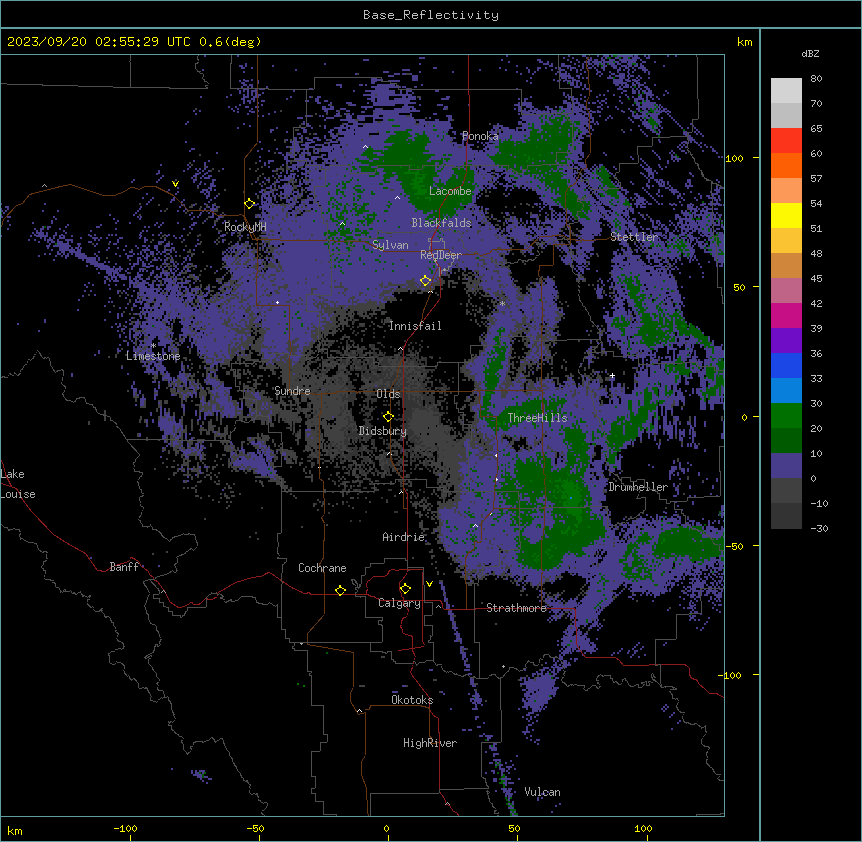Click the HighRiver city label

430,743
